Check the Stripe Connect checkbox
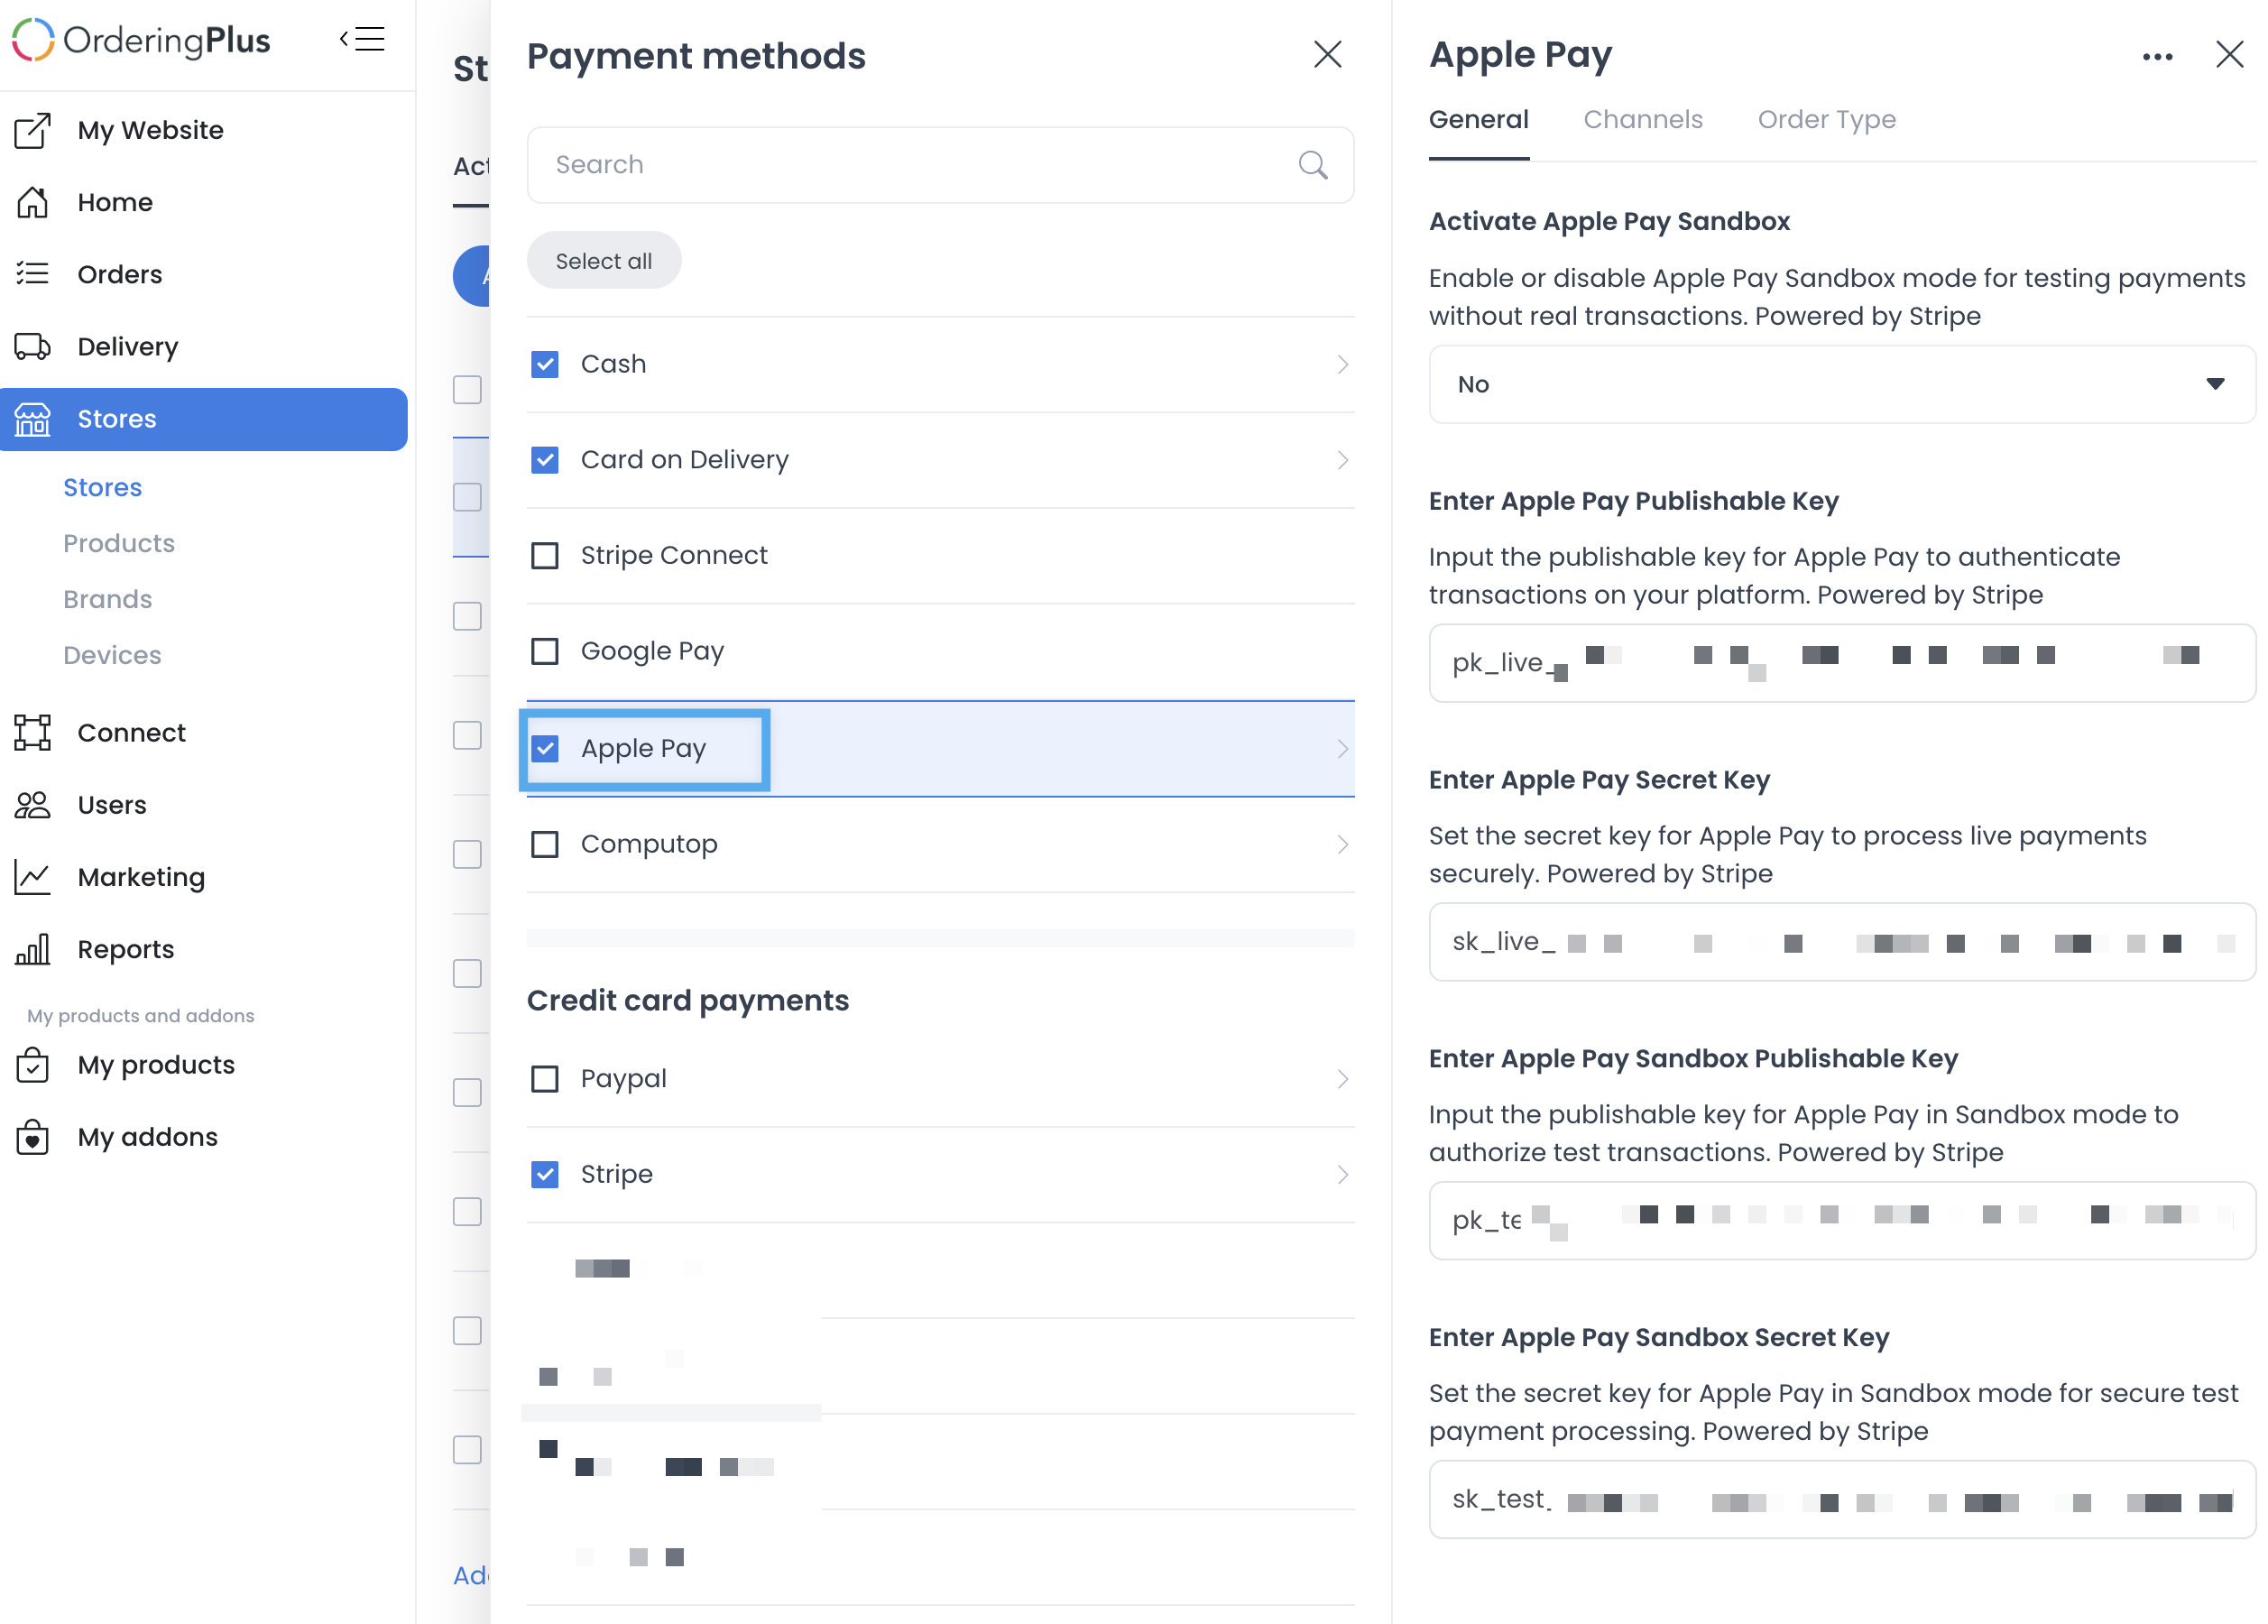 click(x=545, y=555)
